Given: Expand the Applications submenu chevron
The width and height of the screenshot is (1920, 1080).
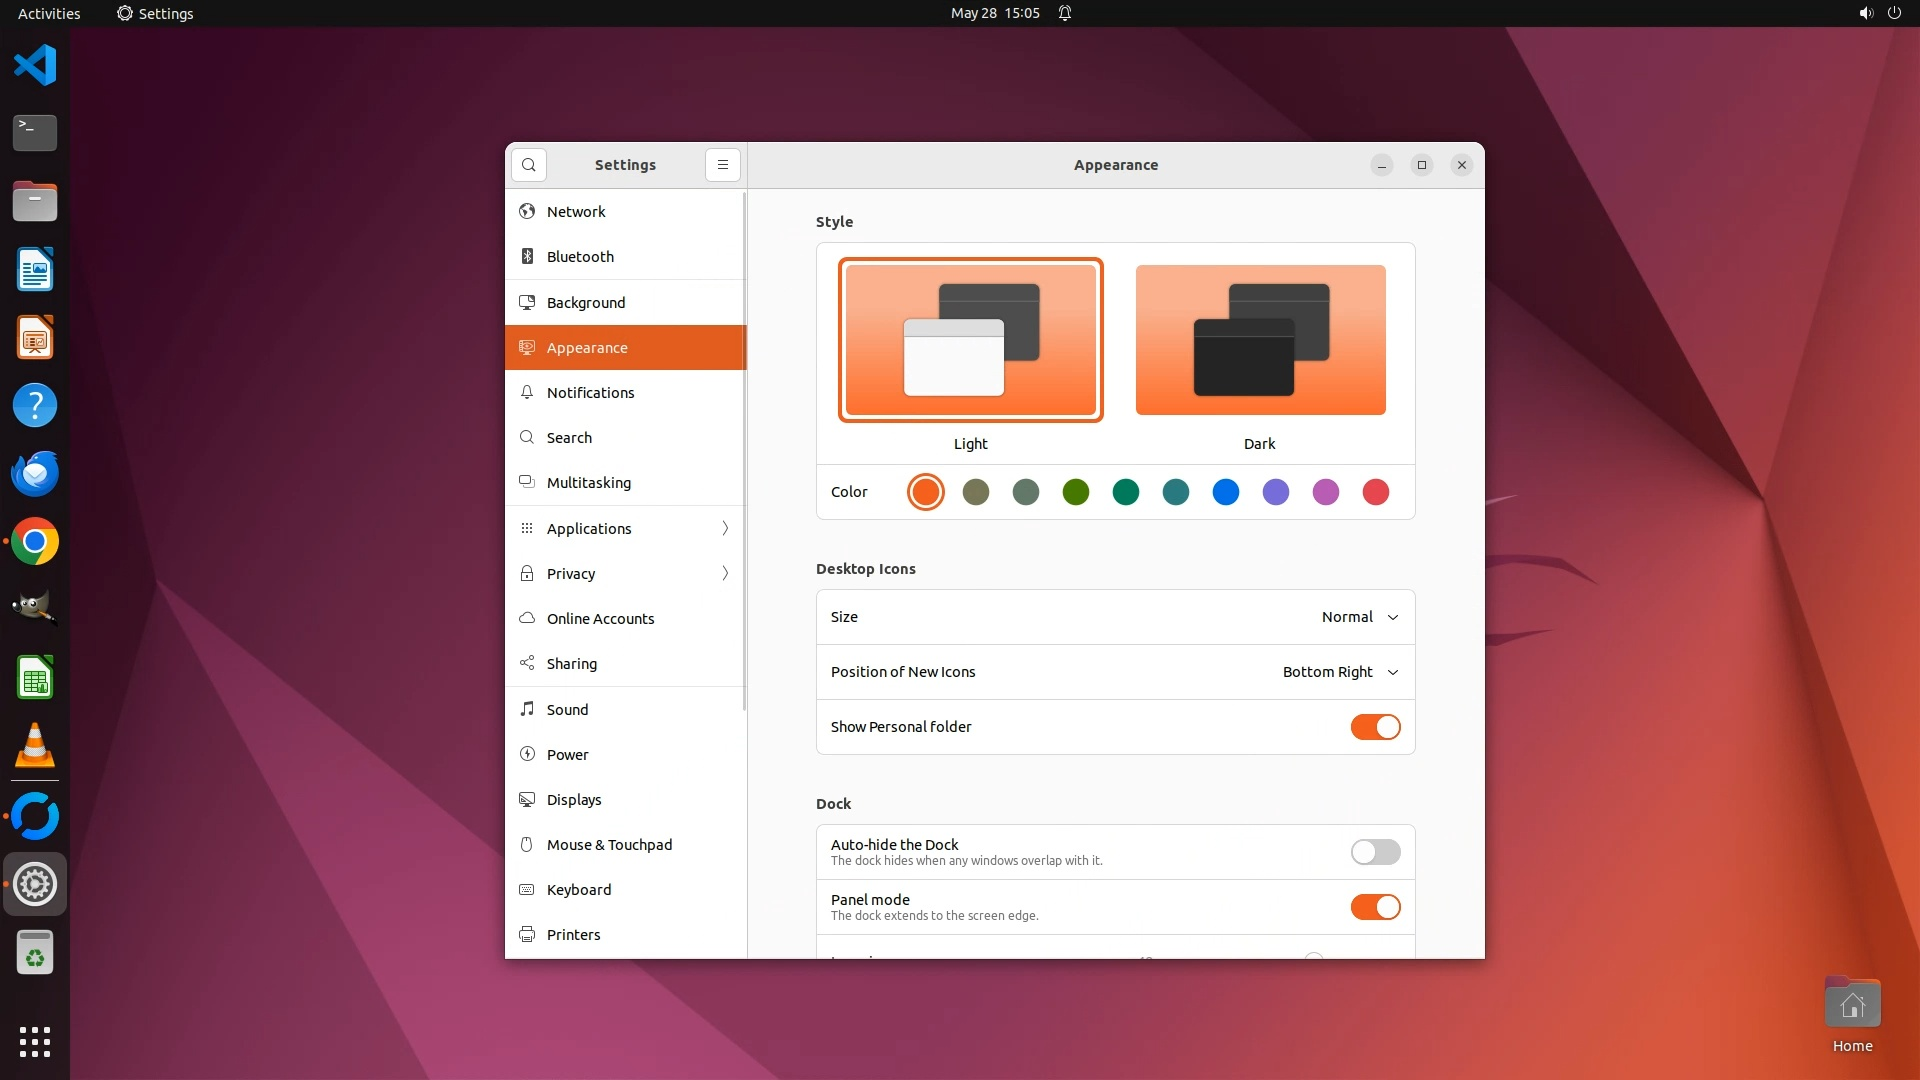Looking at the screenshot, I should [x=725, y=529].
